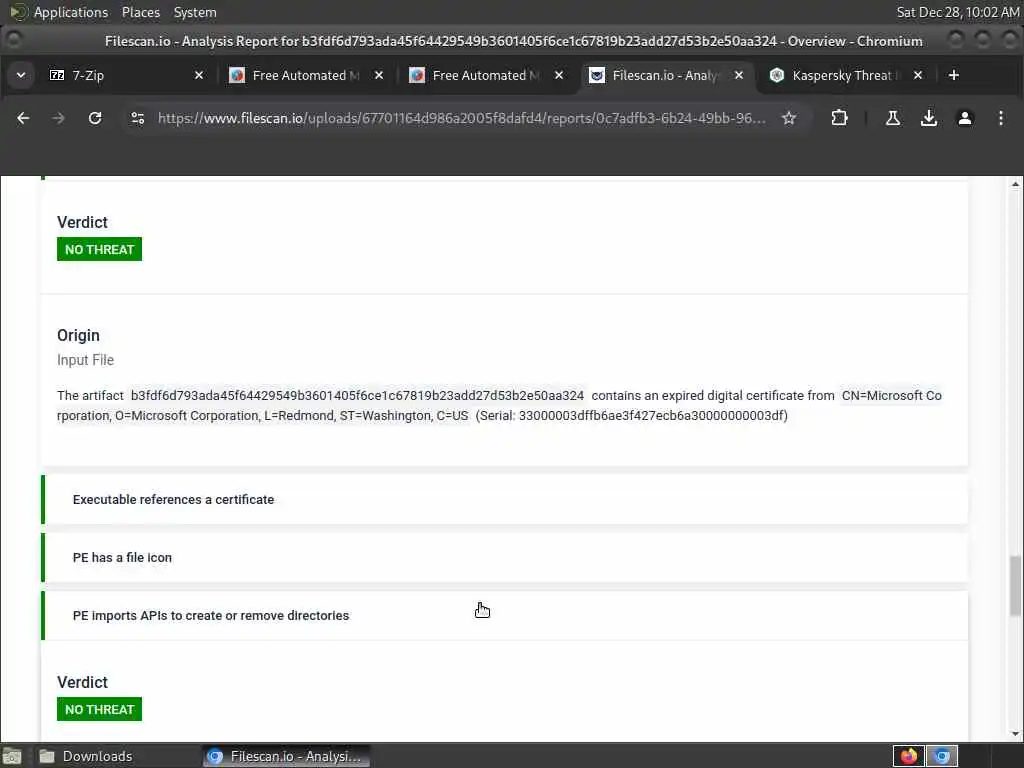This screenshot has height=768, width=1024.
Task: Expand 'PE imports APIs to create or remove directories'
Action: pyautogui.click(x=505, y=616)
